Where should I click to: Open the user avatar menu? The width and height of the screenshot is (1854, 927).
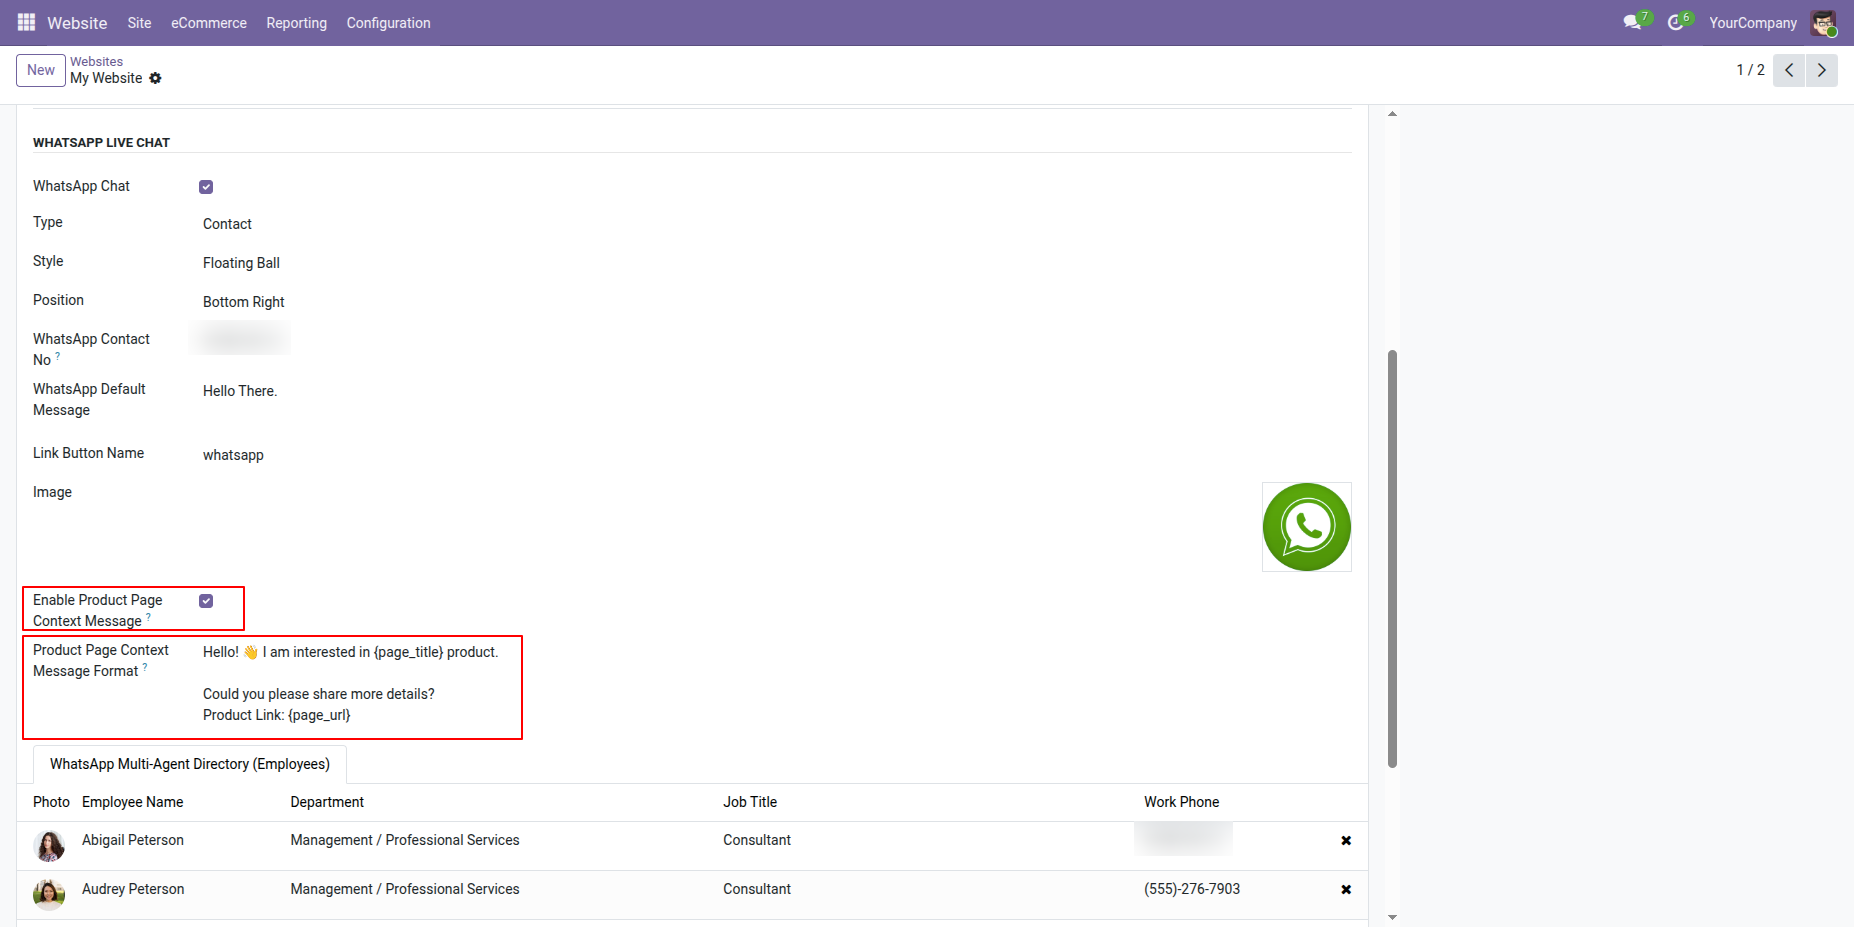(x=1823, y=22)
